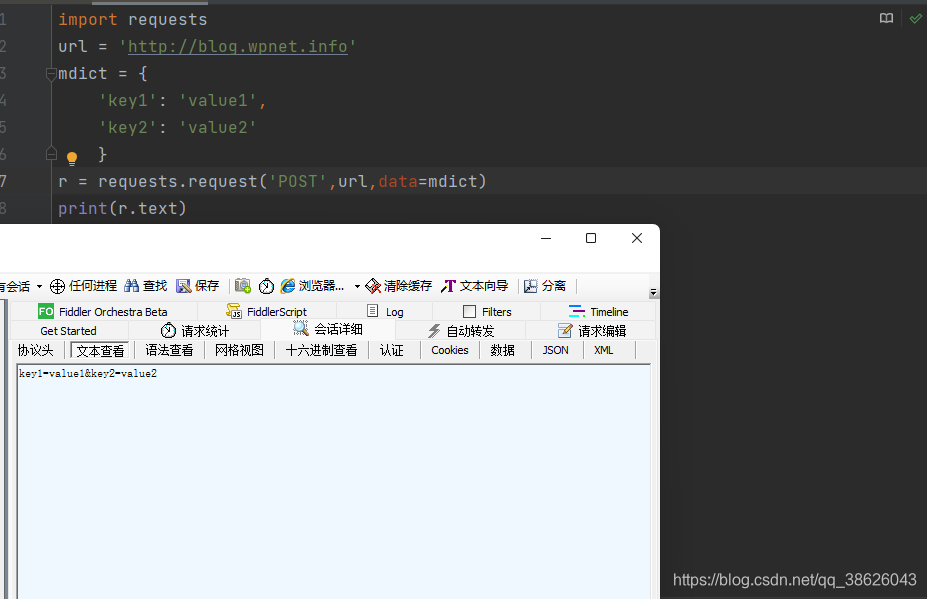
Task: Switch to 自动转发 autoresponder tab
Action: [x=461, y=331]
